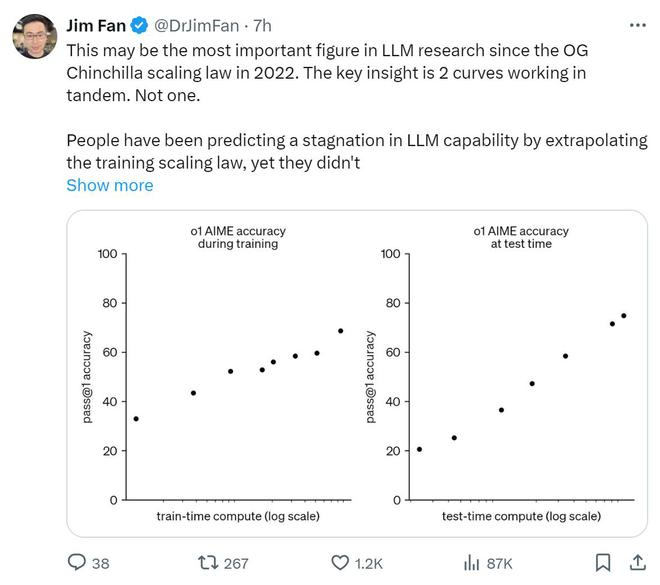Click the share upload icon
This screenshot has height=585, width=660.
[636, 563]
